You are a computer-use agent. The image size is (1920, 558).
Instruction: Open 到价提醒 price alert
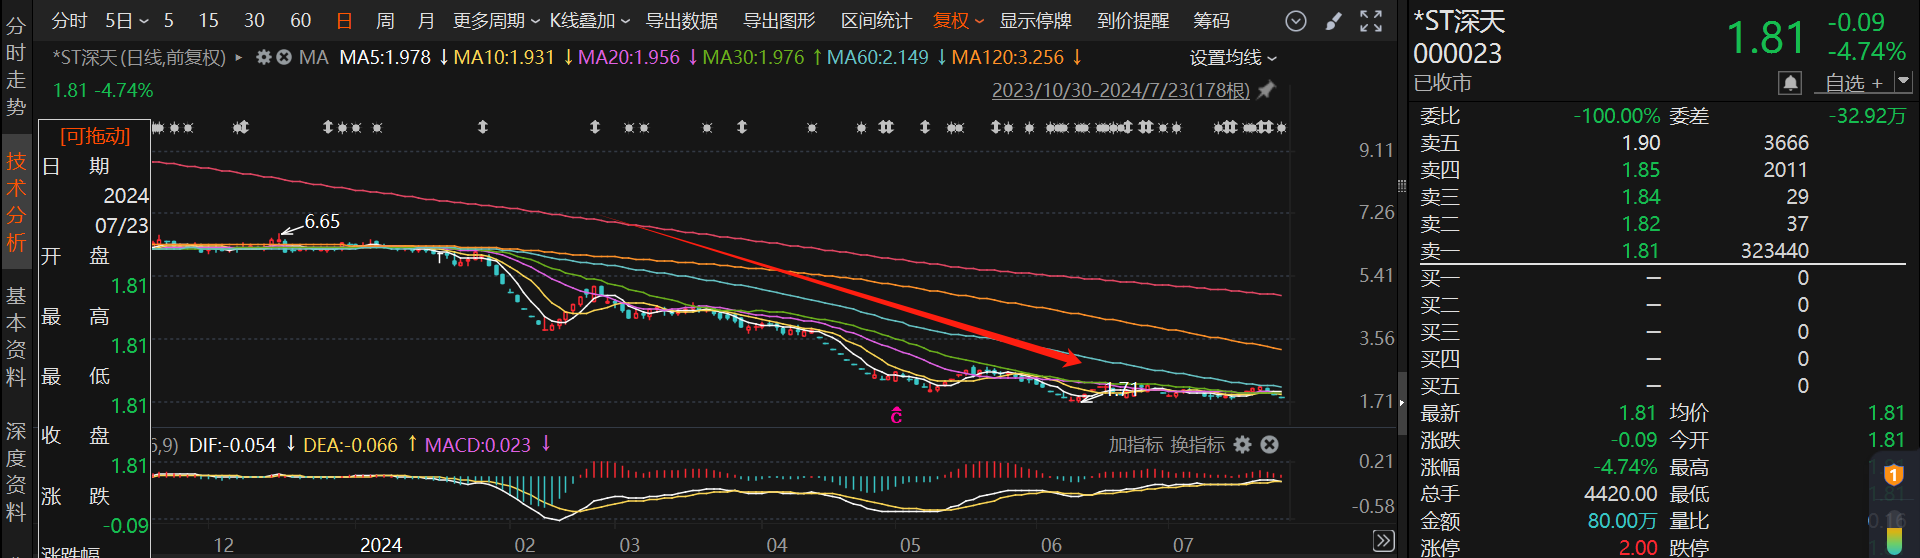pyautogui.click(x=1133, y=21)
